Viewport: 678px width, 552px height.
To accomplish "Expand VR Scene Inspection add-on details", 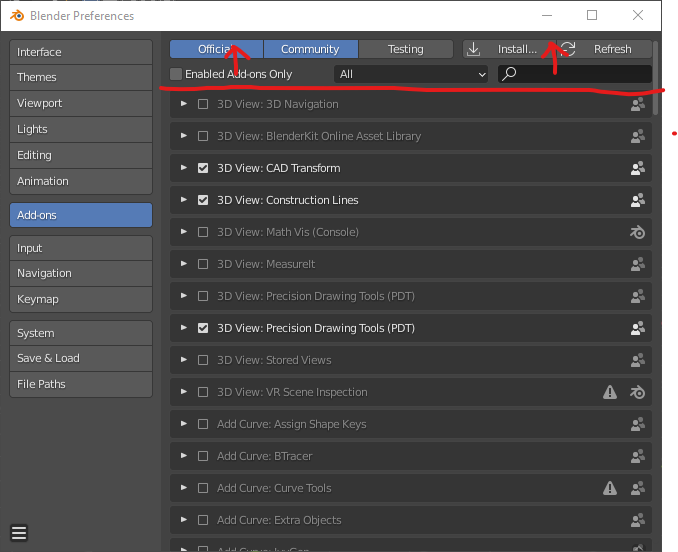I will pyautogui.click(x=184, y=392).
